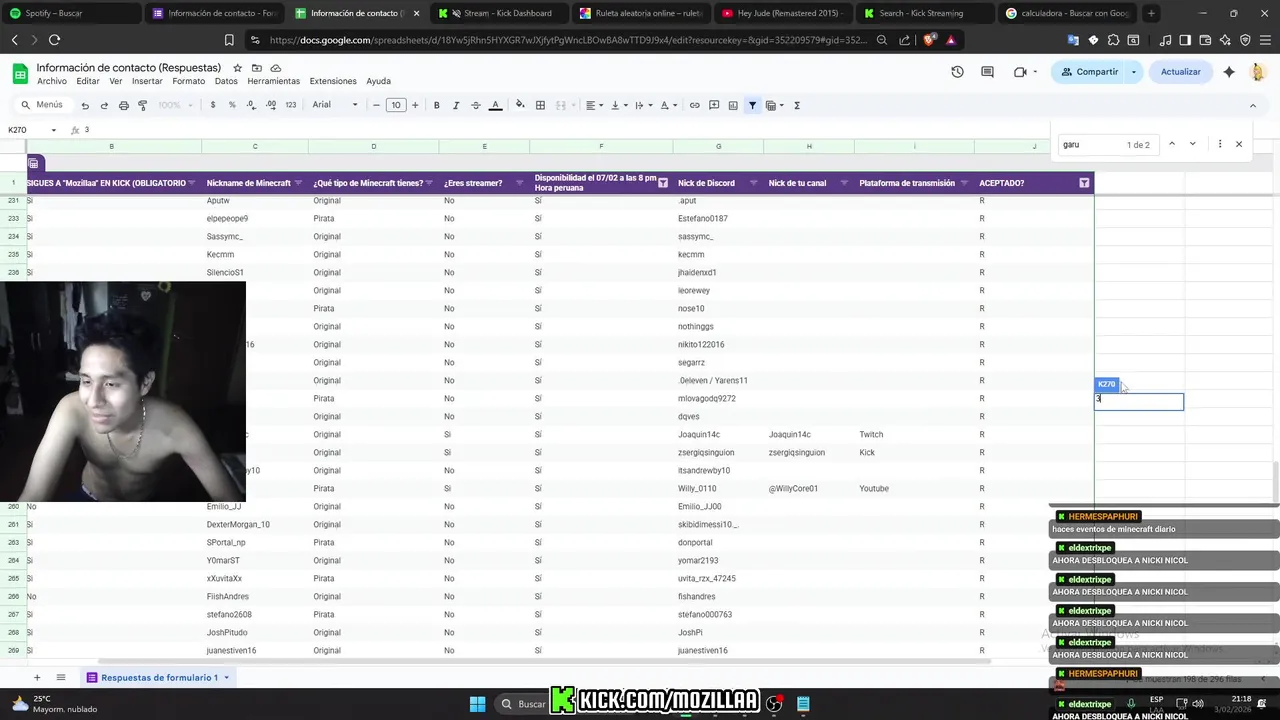Increase decimal places in toolbar

[x=271, y=105]
